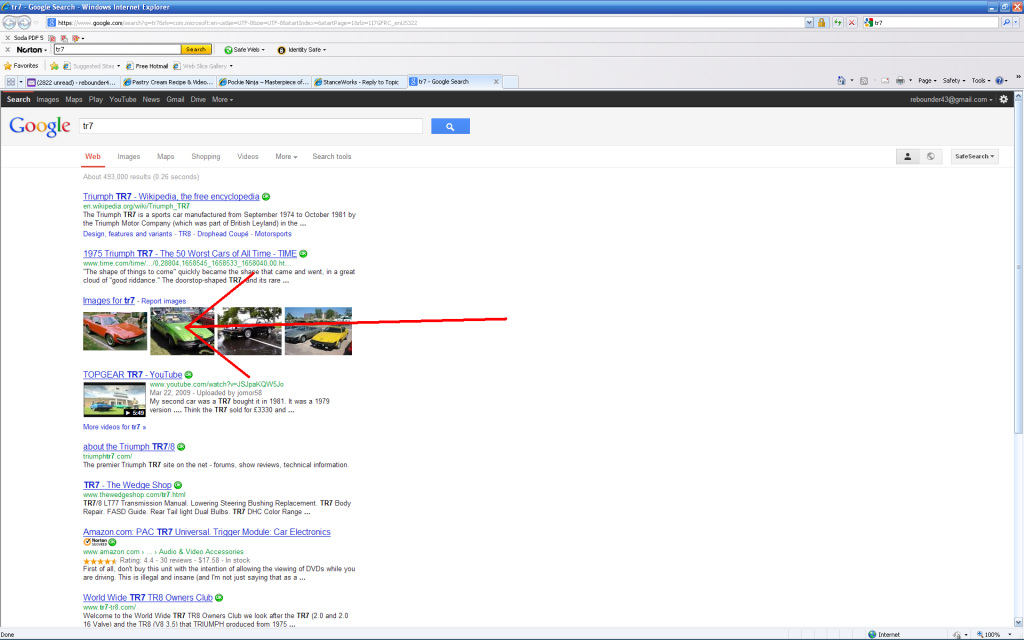Expand the Norton menu dropdown
Viewport: 1024px width, 640px height.
32,50
